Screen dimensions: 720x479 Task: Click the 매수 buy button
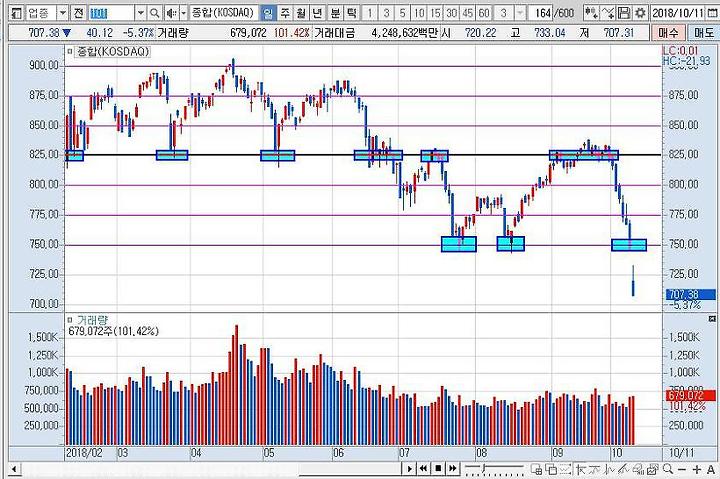(x=668, y=33)
